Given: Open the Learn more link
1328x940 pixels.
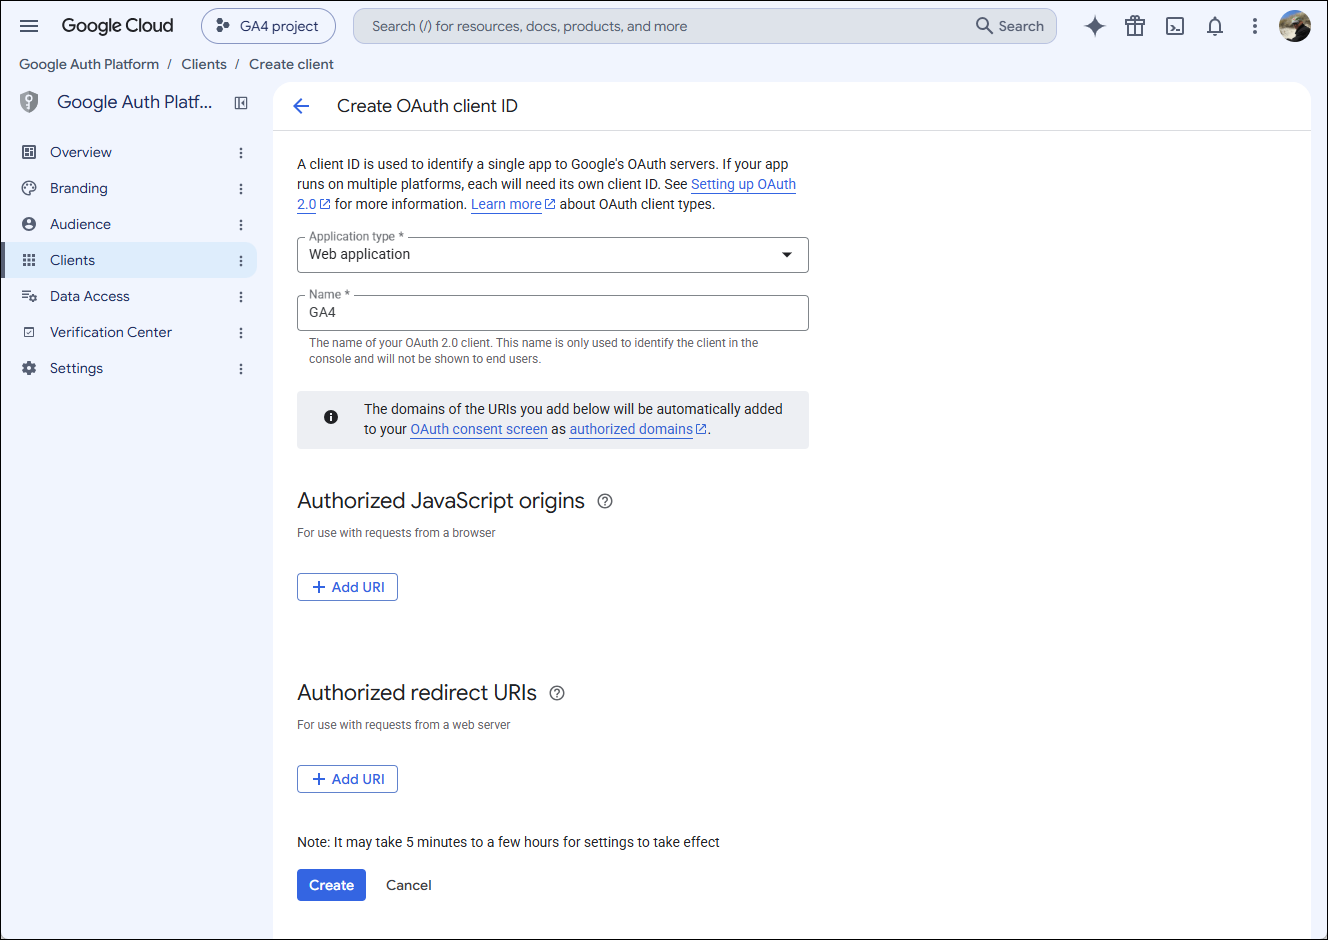Looking at the screenshot, I should (513, 204).
